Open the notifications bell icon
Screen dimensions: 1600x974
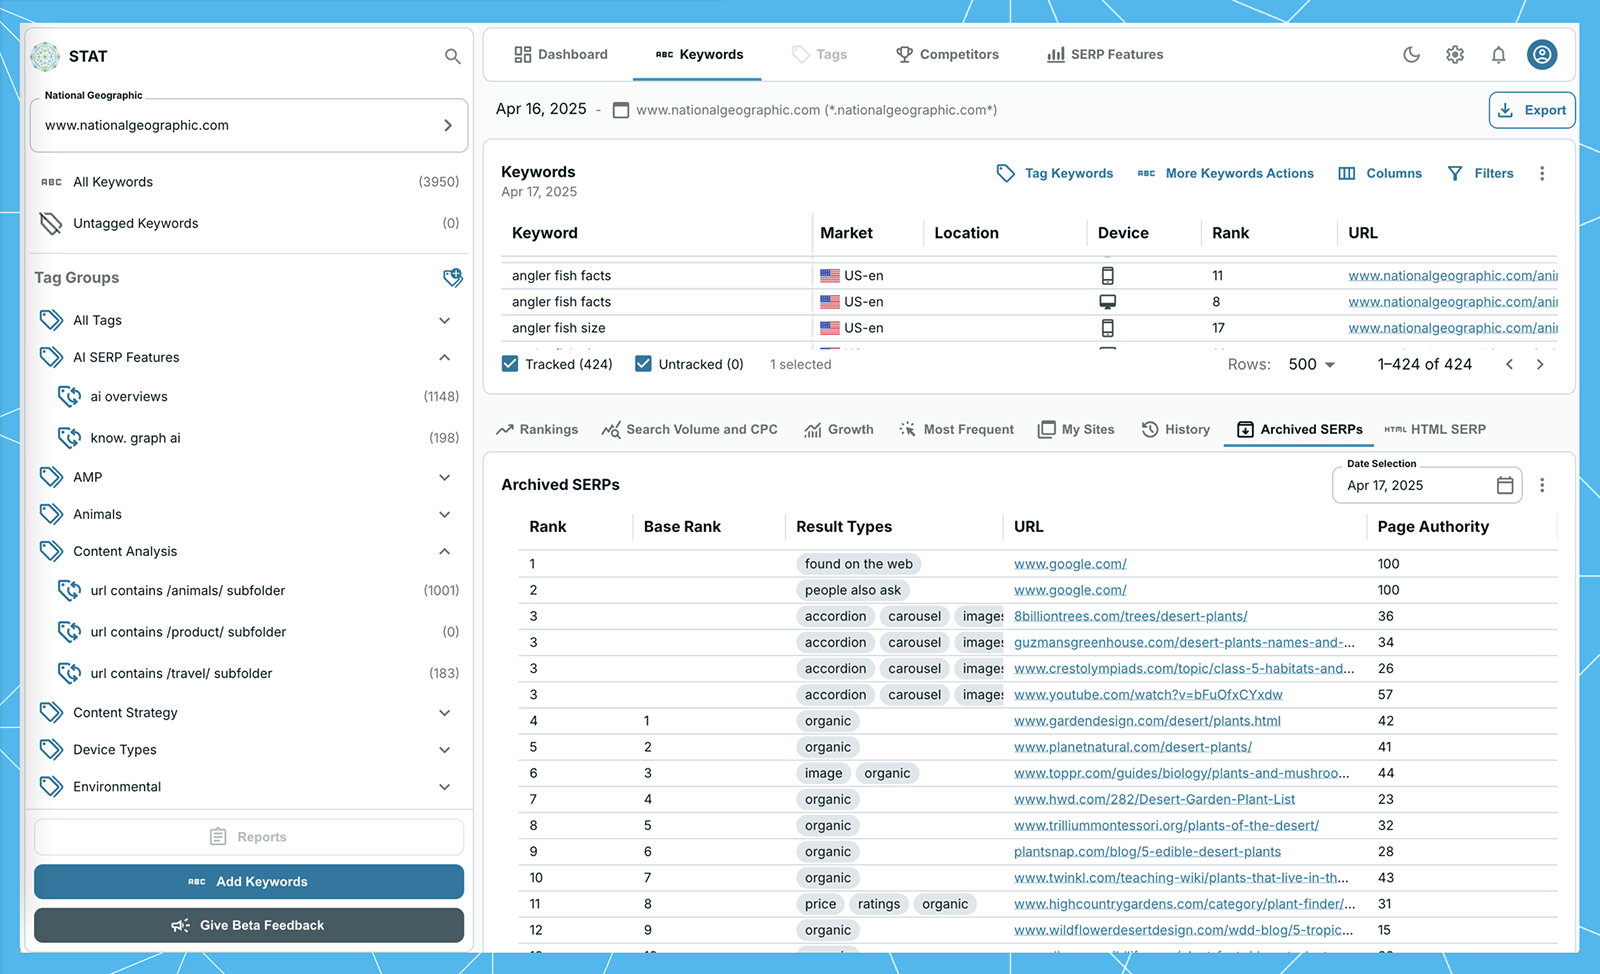coord(1499,55)
